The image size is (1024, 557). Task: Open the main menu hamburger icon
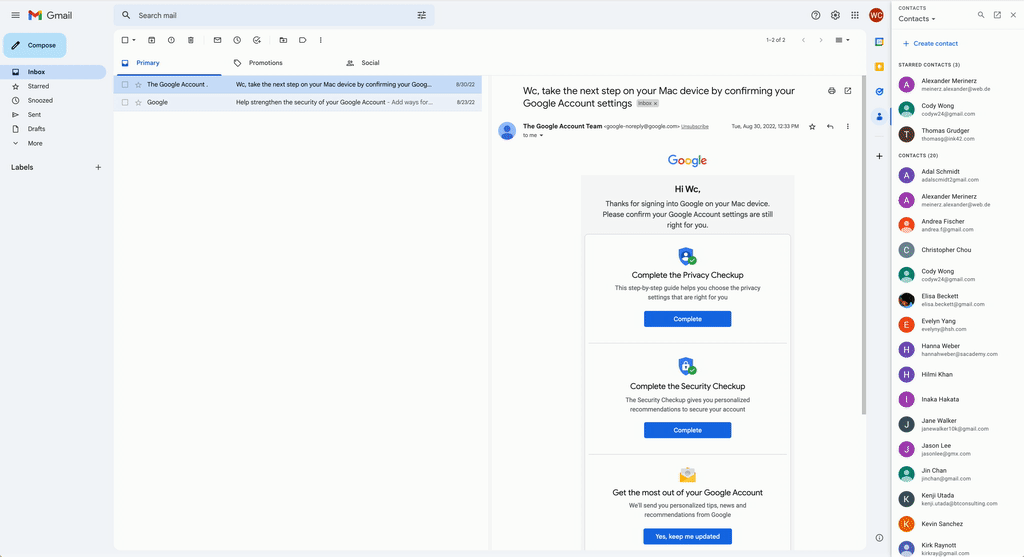tap(15, 15)
